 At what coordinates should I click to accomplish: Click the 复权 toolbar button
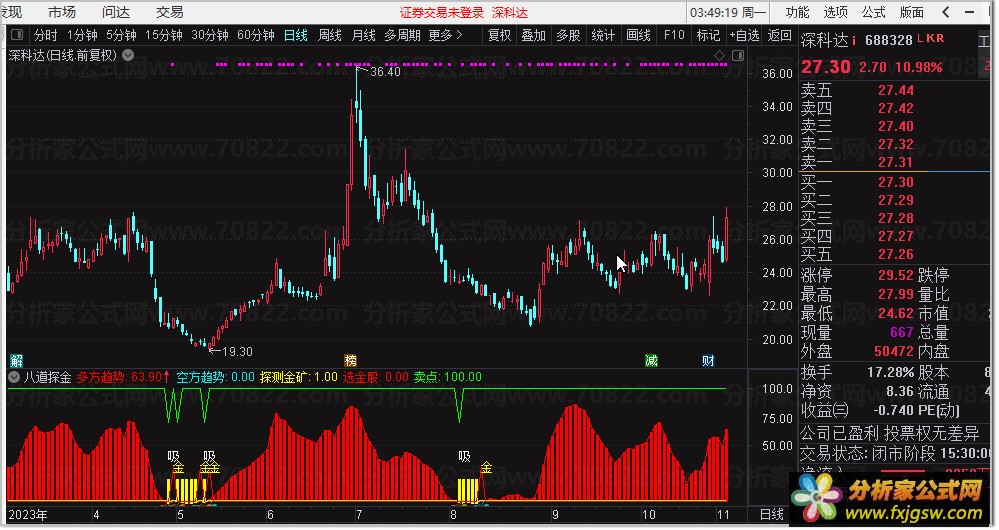click(x=500, y=35)
